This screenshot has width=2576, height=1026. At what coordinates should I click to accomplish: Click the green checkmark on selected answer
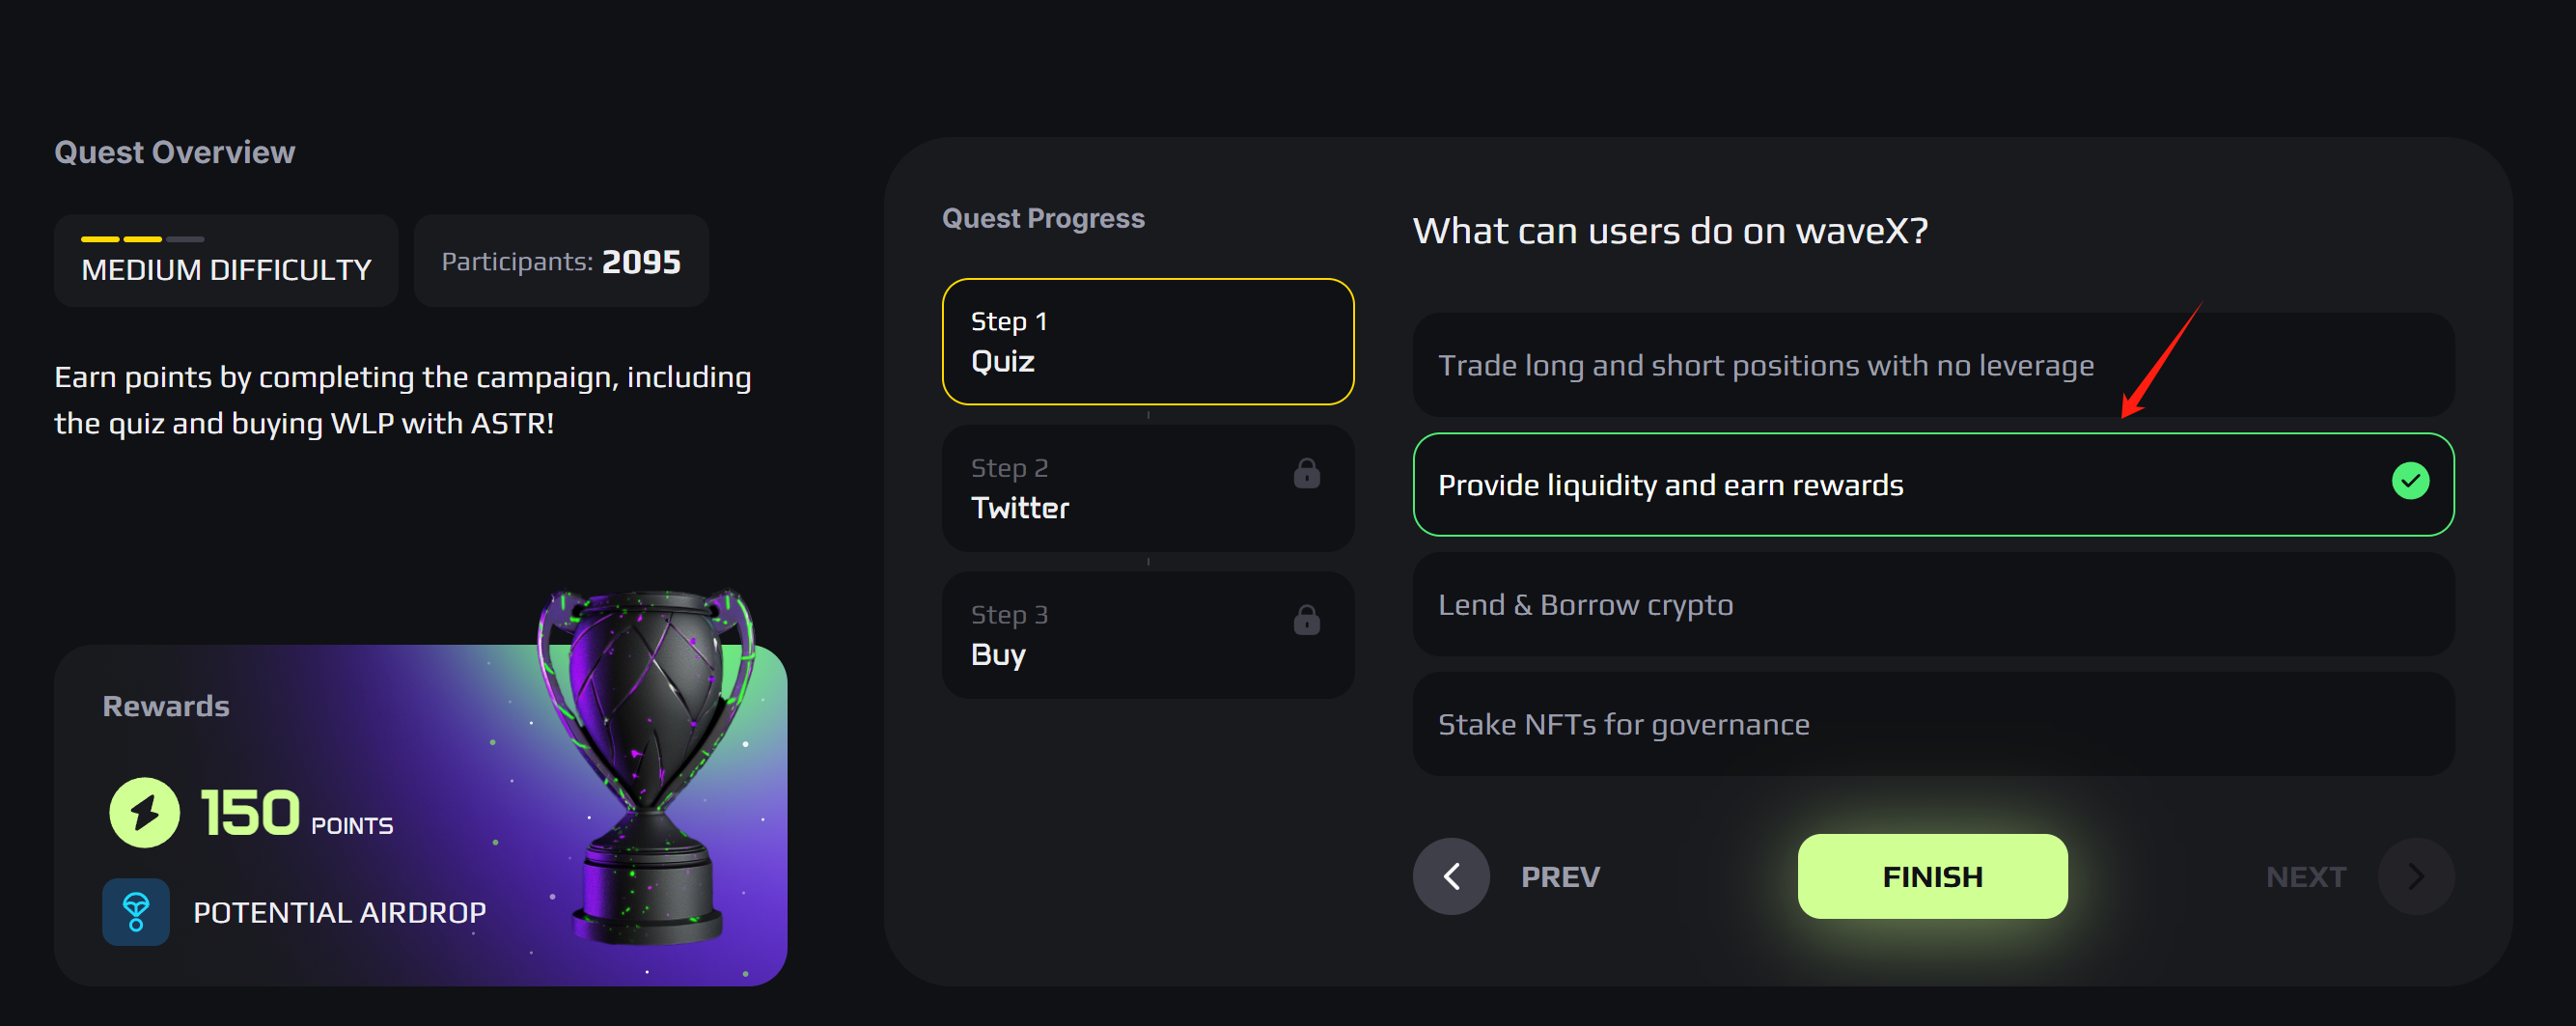(2410, 481)
